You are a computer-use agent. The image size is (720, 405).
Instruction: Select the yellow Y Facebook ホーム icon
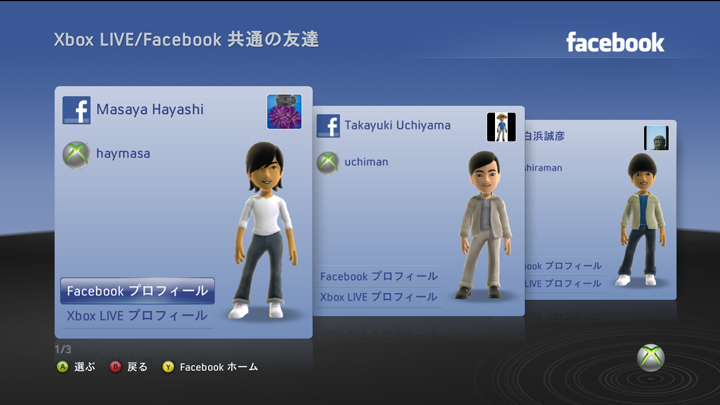(168, 367)
